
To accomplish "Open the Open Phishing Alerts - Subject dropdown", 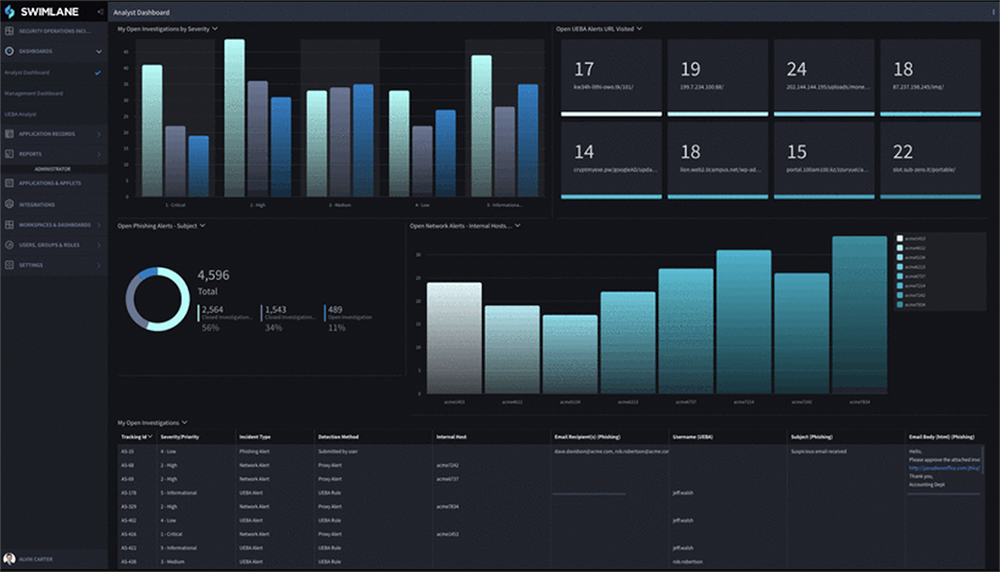I will point(202,225).
